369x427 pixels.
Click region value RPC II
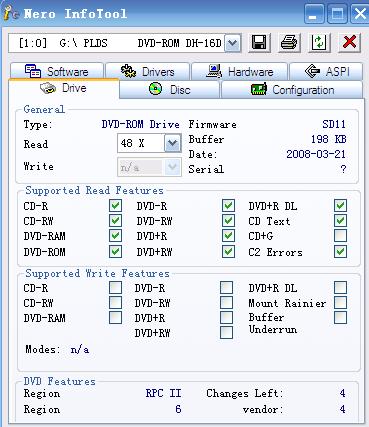point(163,394)
